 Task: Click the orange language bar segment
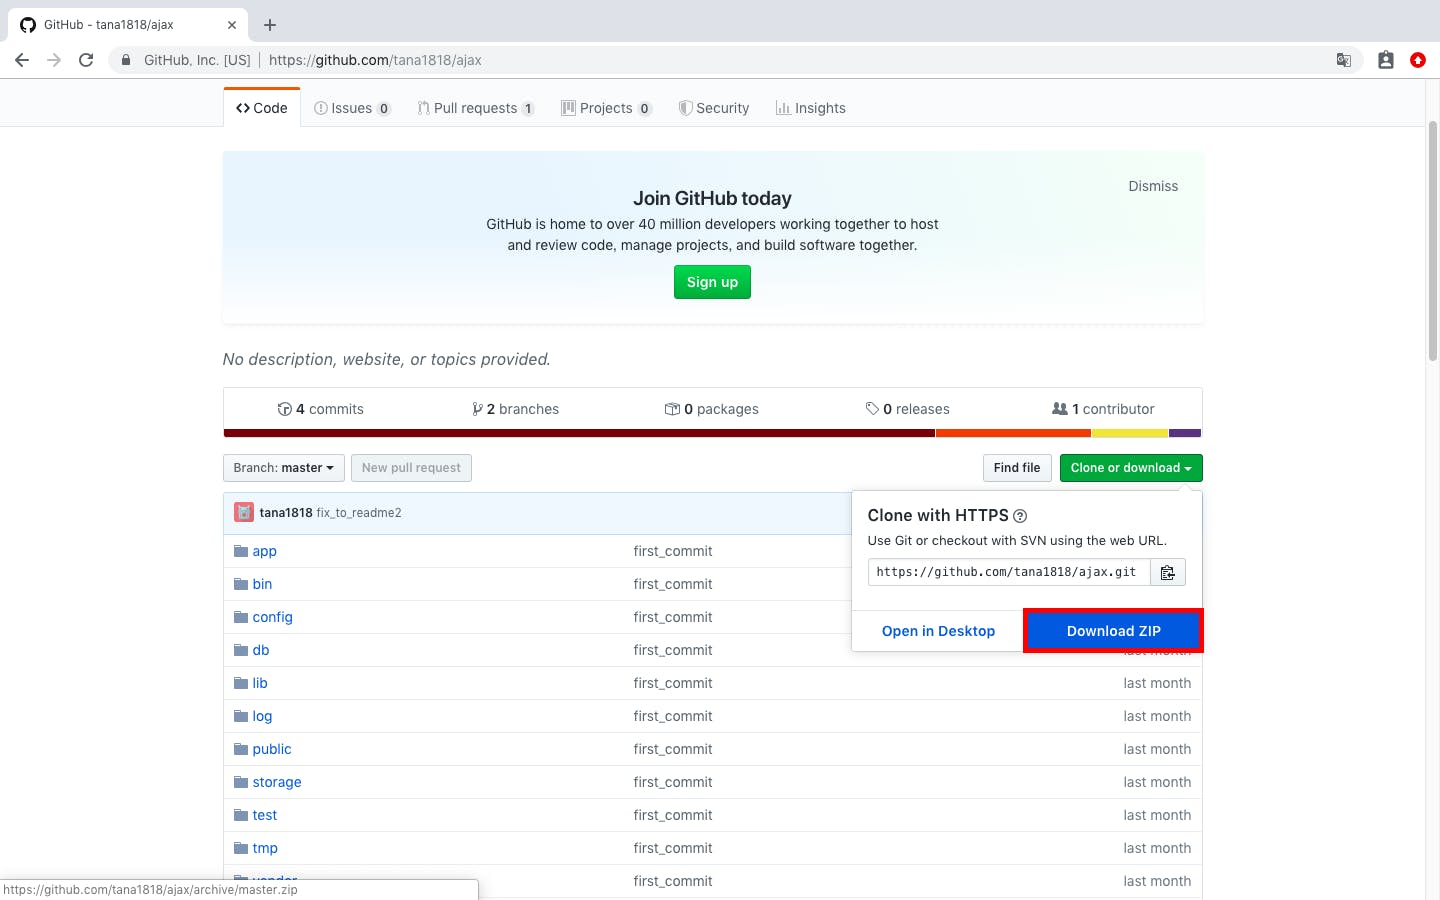tap(1013, 433)
